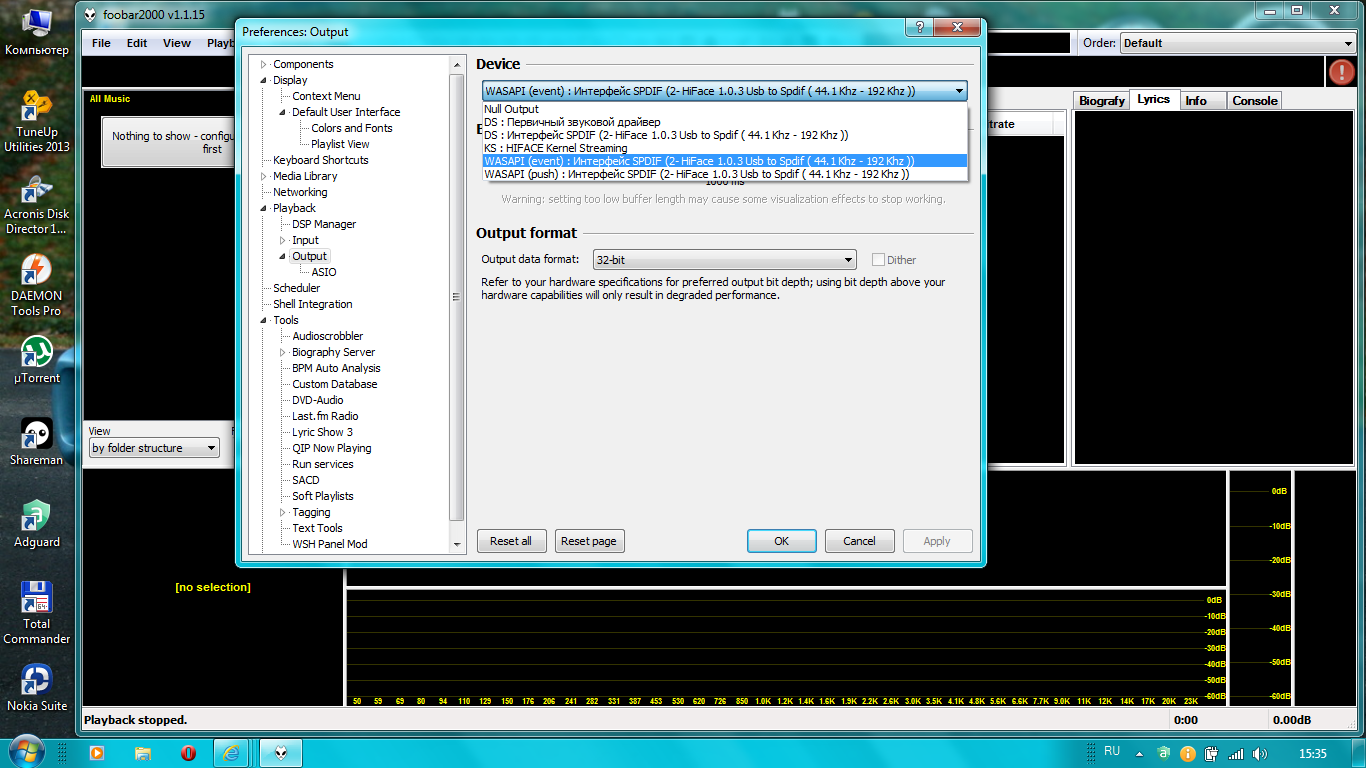Open the Output data format dropdown

coord(725,260)
